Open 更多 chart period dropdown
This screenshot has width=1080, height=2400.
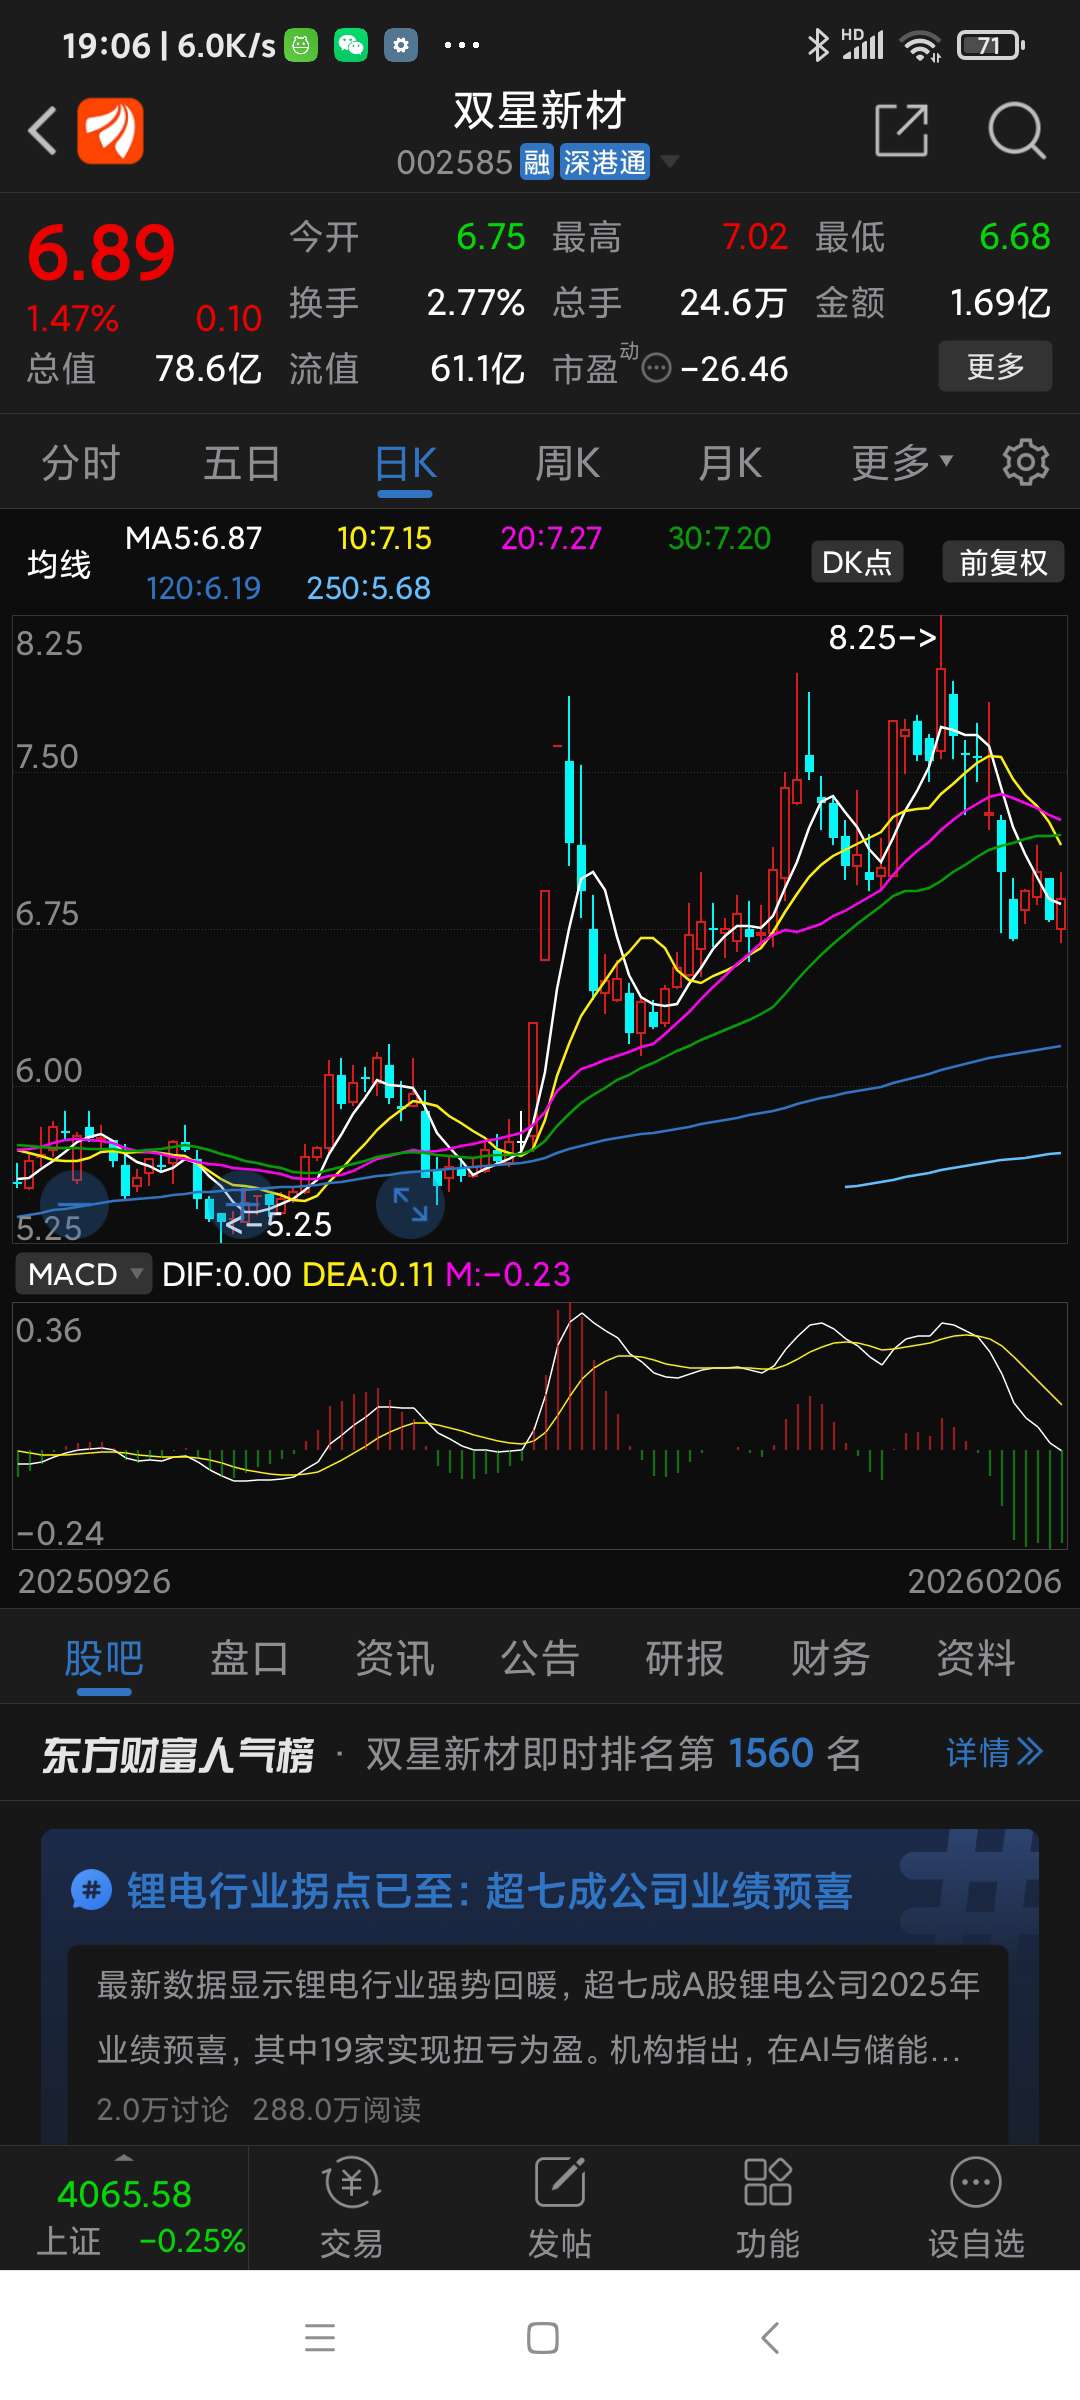(x=902, y=464)
